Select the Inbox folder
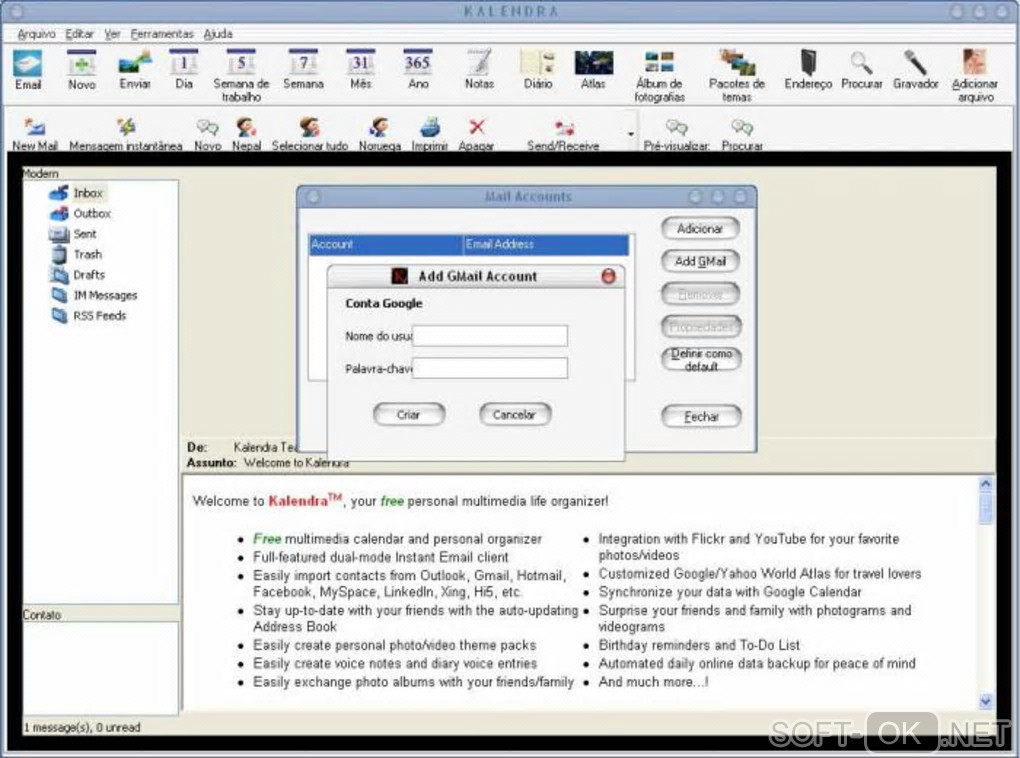1020x758 pixels. [77, 193]
